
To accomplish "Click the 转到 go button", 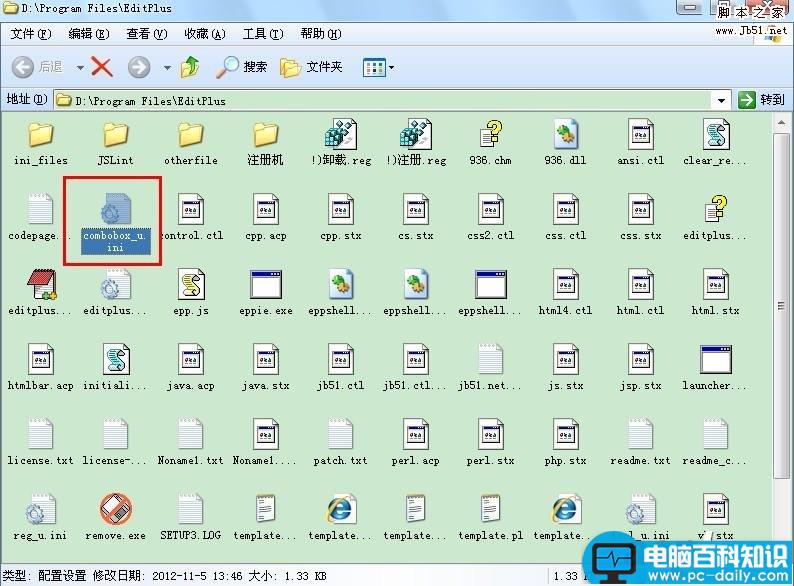I will [x=762, y=100].
